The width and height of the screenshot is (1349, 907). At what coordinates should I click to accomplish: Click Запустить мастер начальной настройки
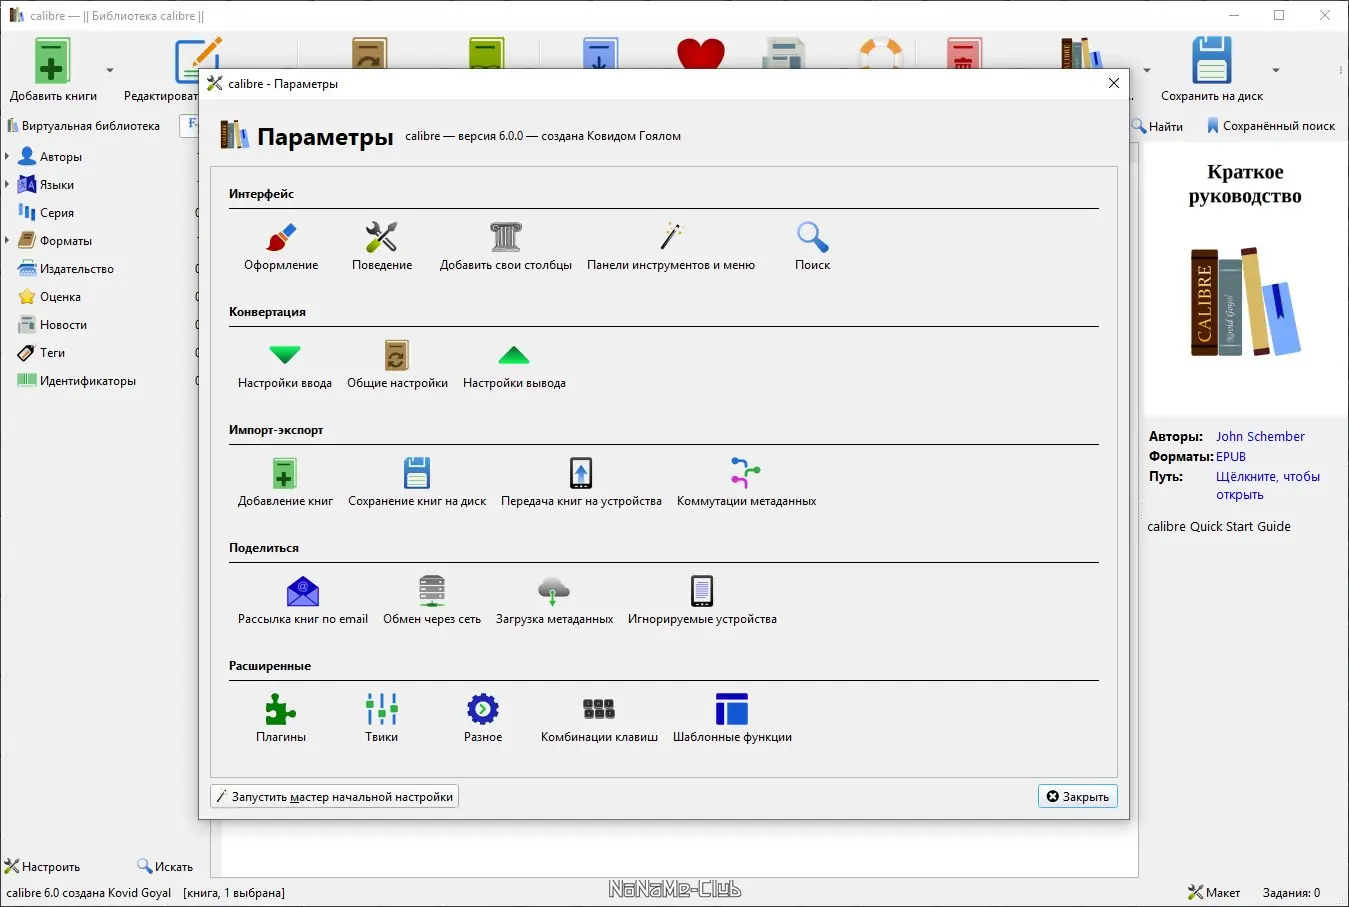pyautogui.click(x=335, y=797)
